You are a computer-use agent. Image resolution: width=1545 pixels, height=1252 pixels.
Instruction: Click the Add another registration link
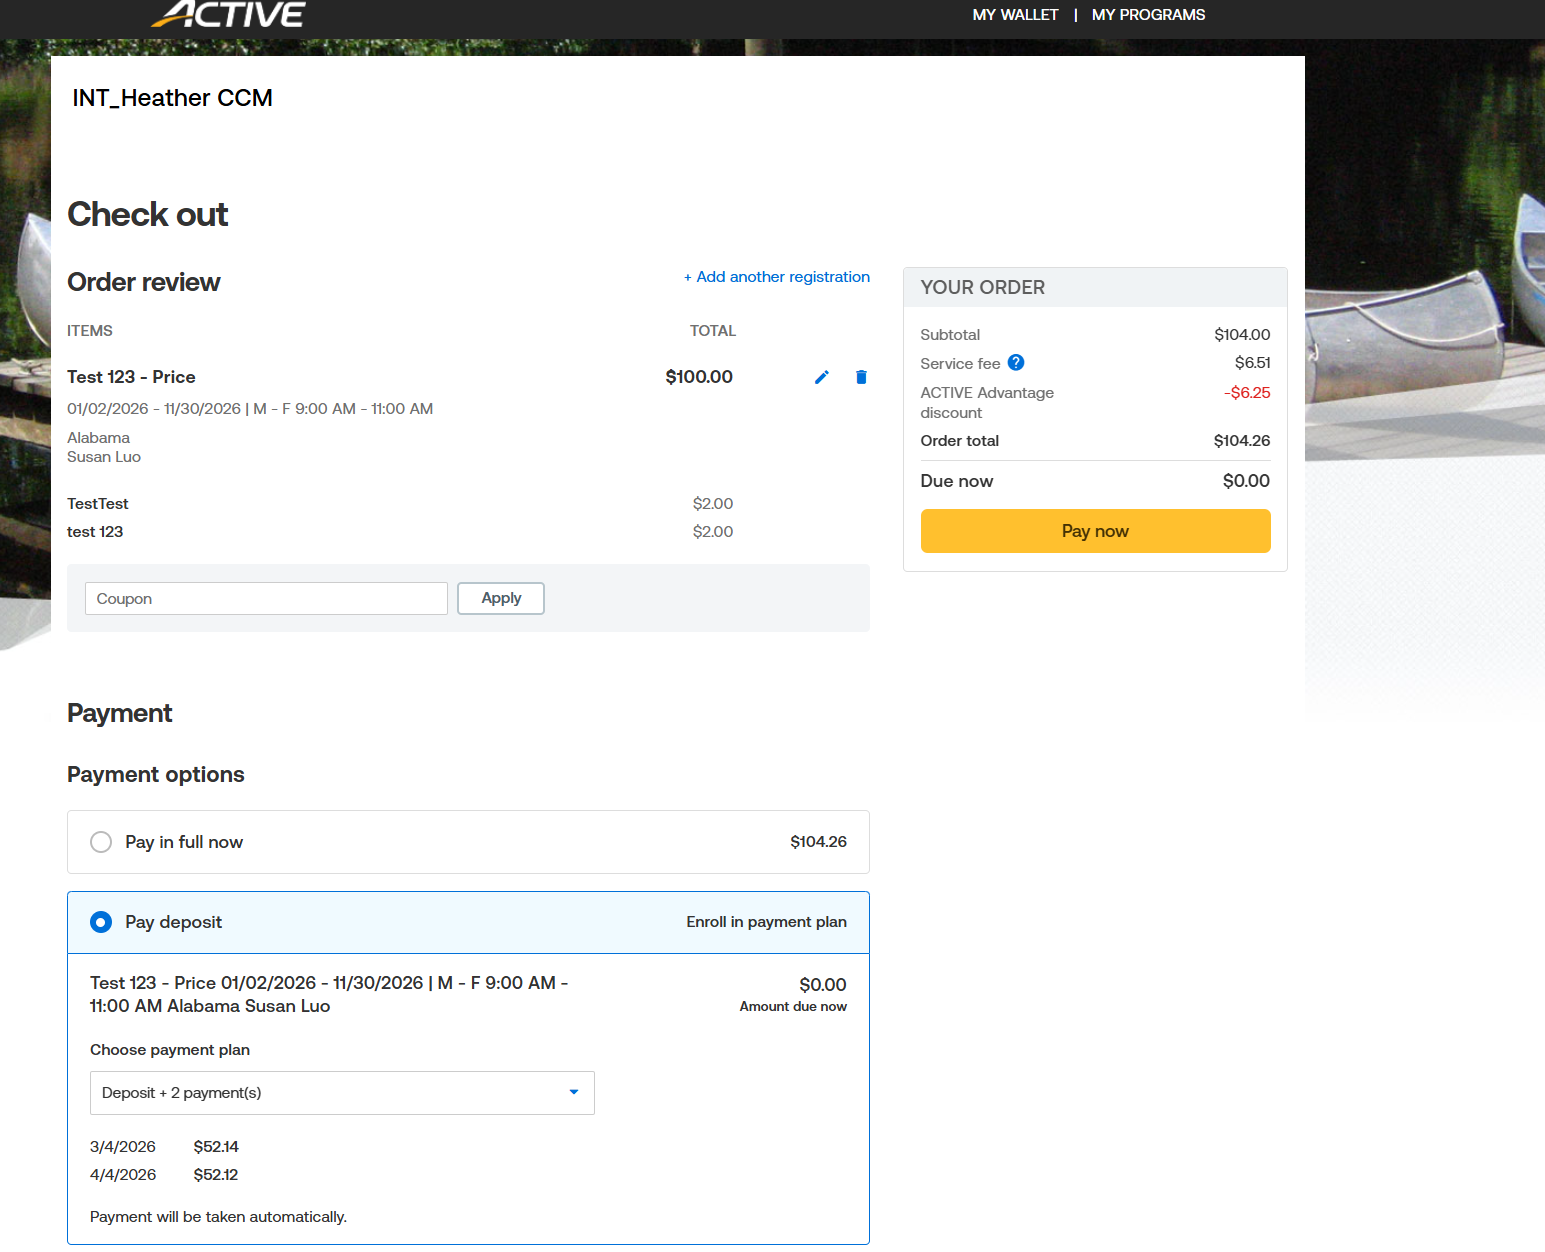click(777, 277)
